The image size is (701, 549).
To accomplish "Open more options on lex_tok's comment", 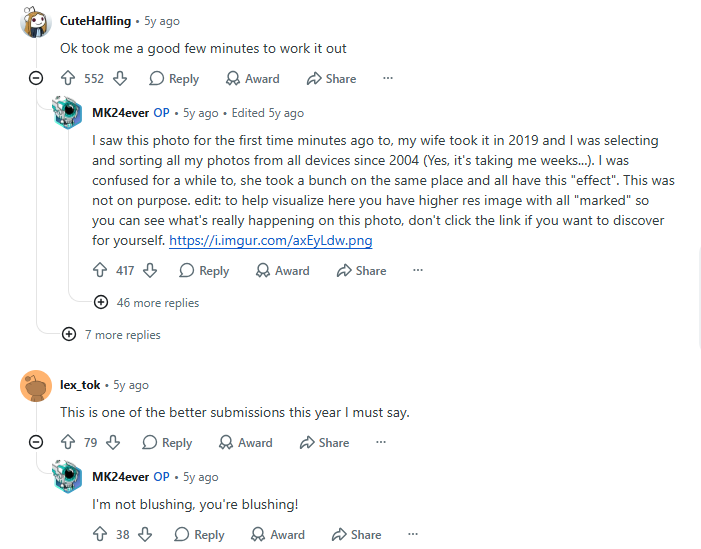I will pyautogui.click(x=380, y=442).
